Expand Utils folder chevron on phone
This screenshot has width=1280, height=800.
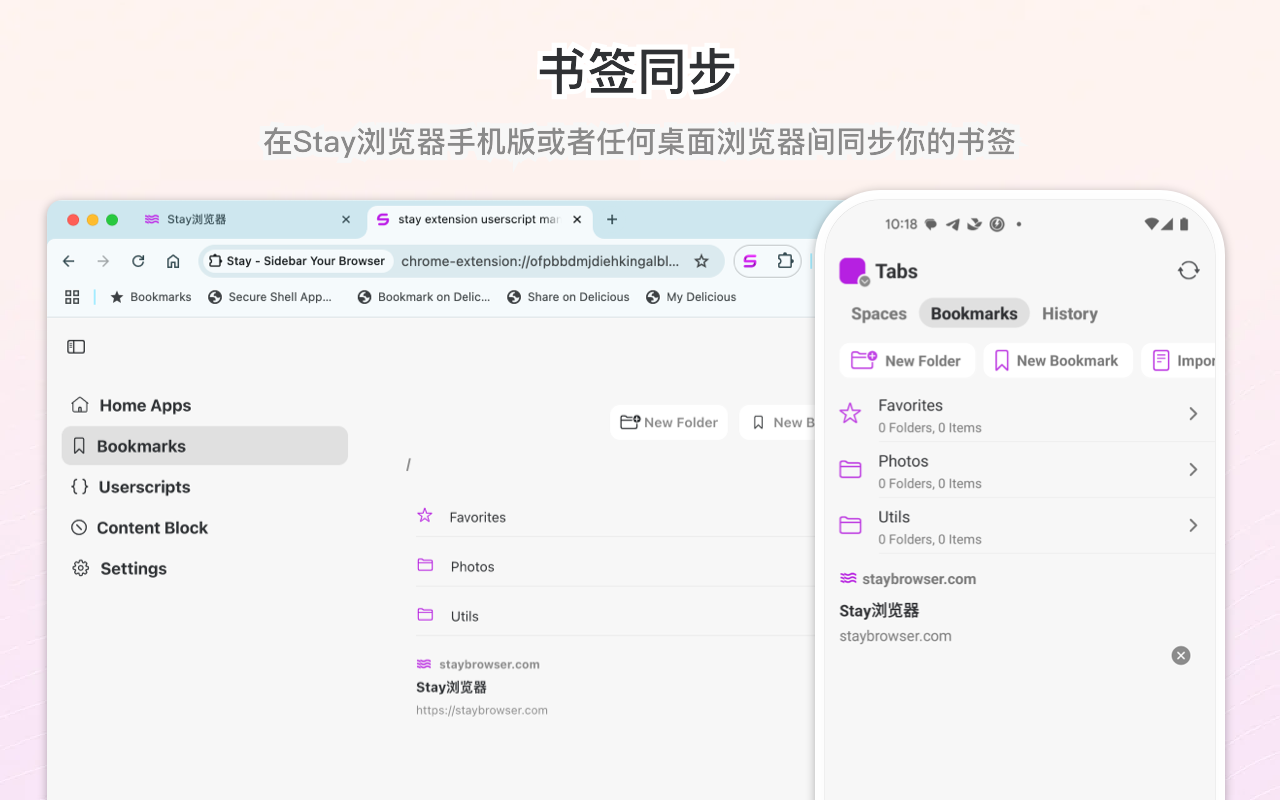click(1193, 526)
